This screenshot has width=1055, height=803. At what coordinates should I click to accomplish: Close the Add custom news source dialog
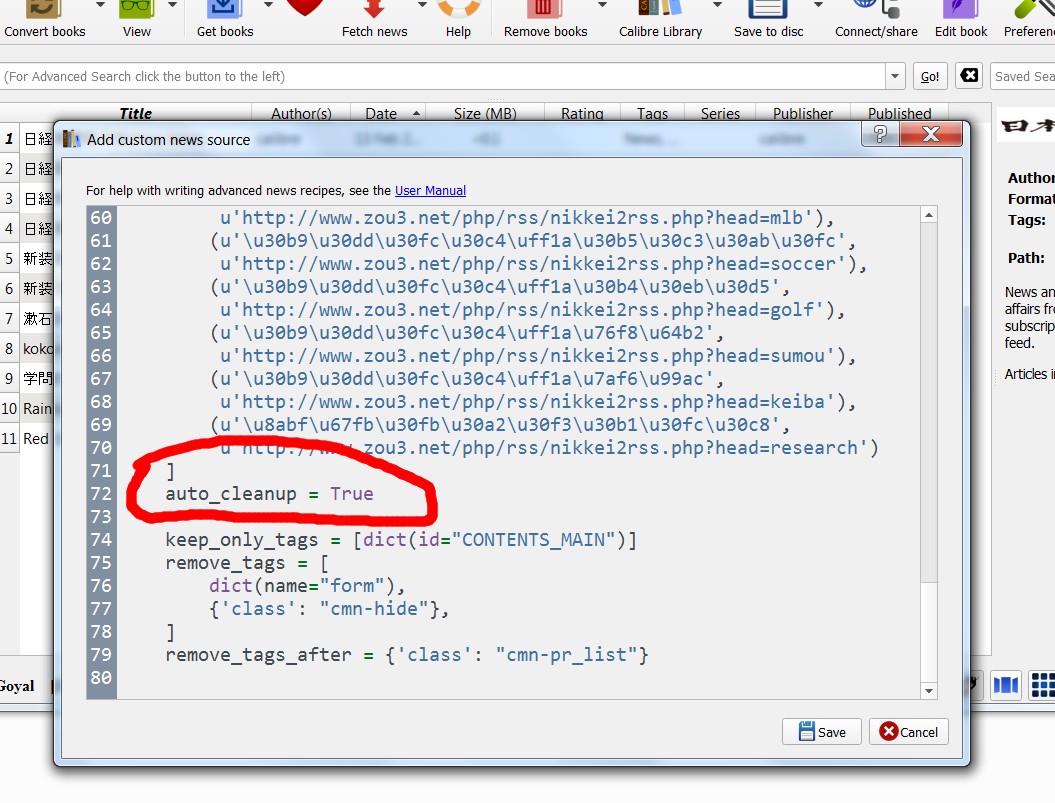point(931,135)
